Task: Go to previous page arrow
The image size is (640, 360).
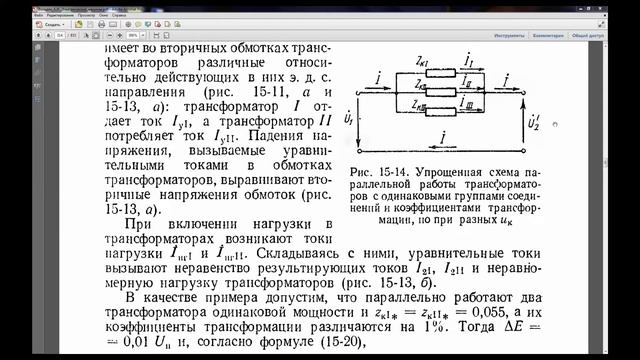Action: (38, 36)
